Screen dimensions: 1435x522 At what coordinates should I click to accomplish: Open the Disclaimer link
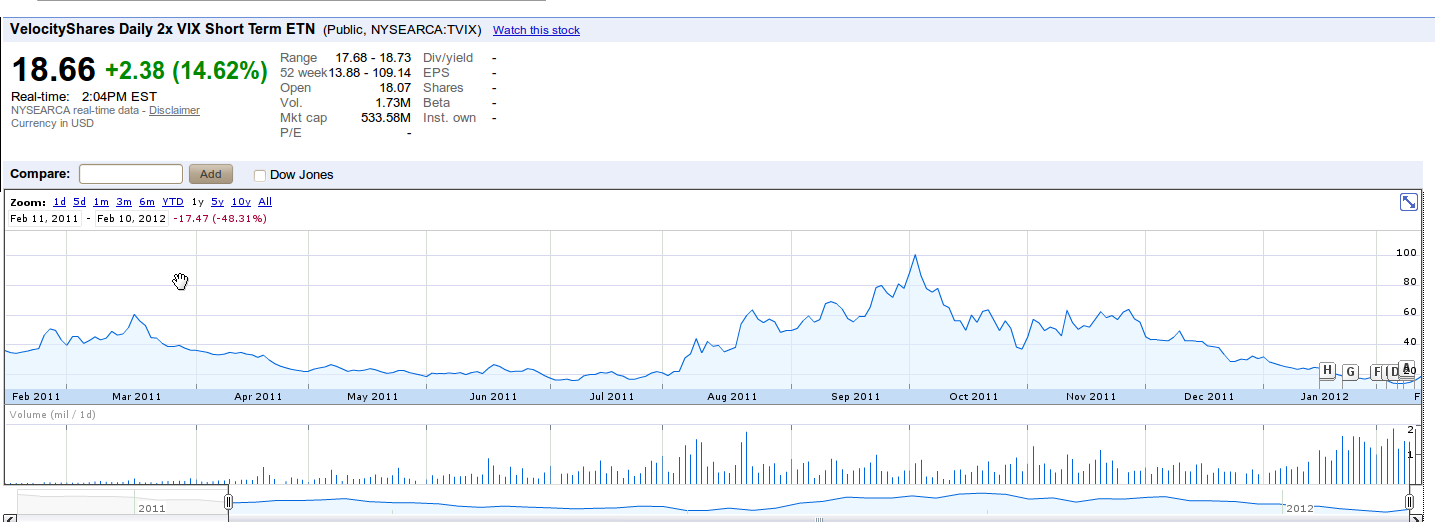[174, 110]
